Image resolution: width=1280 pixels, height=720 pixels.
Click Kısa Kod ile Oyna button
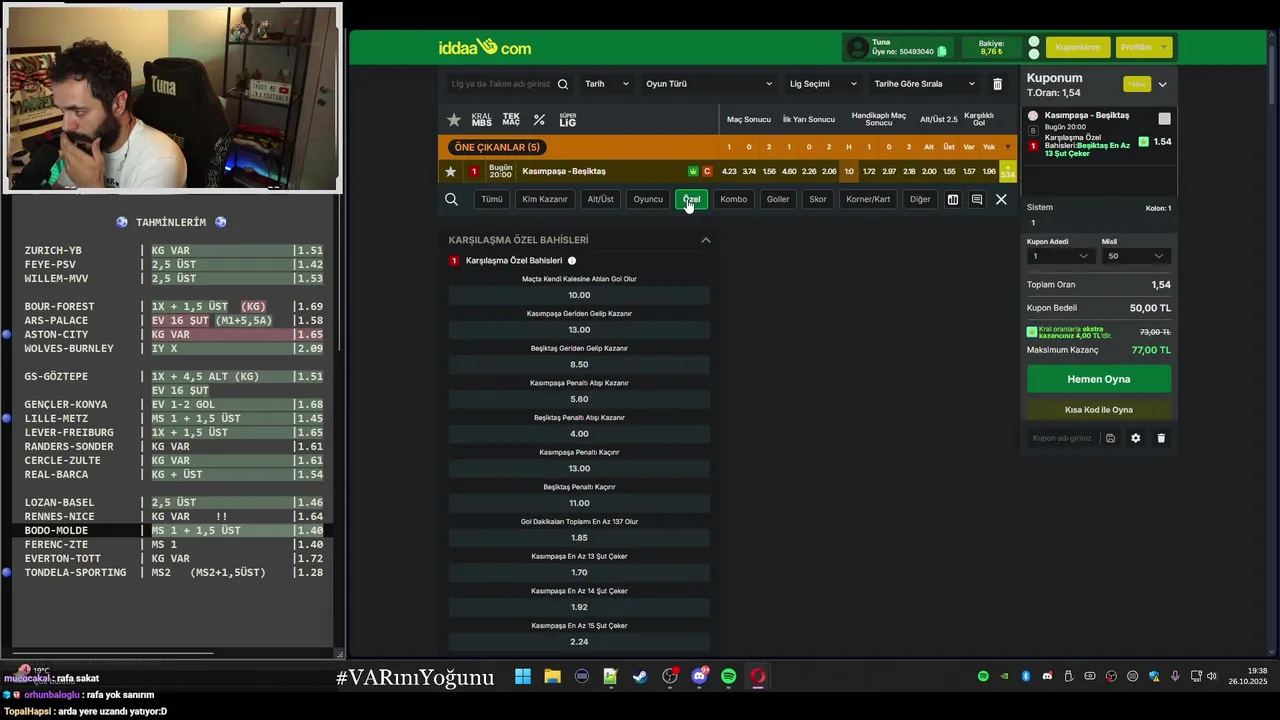point(1099,410)
